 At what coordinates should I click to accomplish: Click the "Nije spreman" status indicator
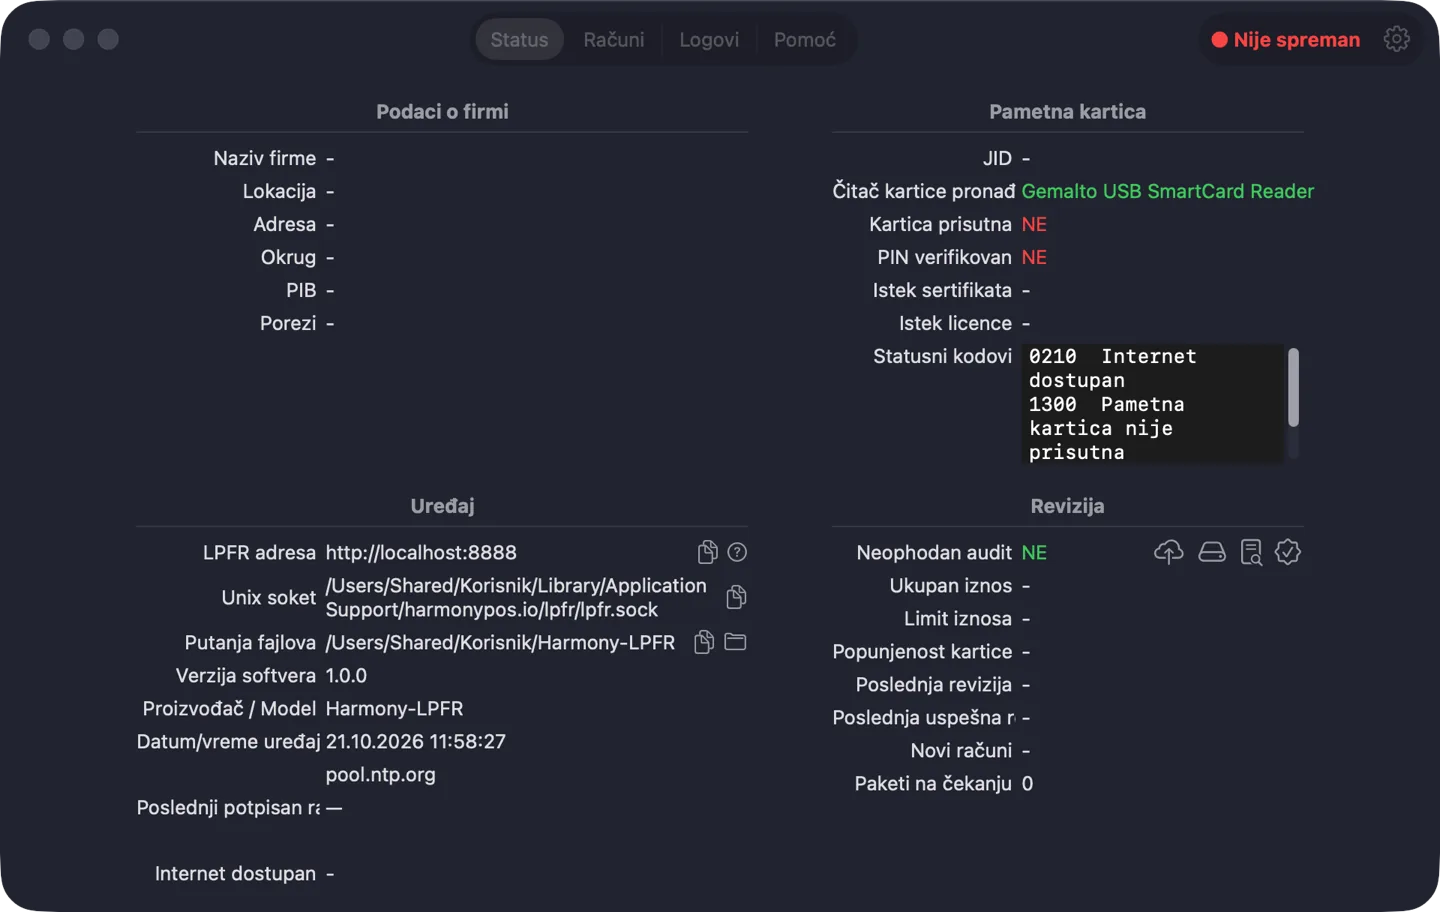pos(1286,40)
